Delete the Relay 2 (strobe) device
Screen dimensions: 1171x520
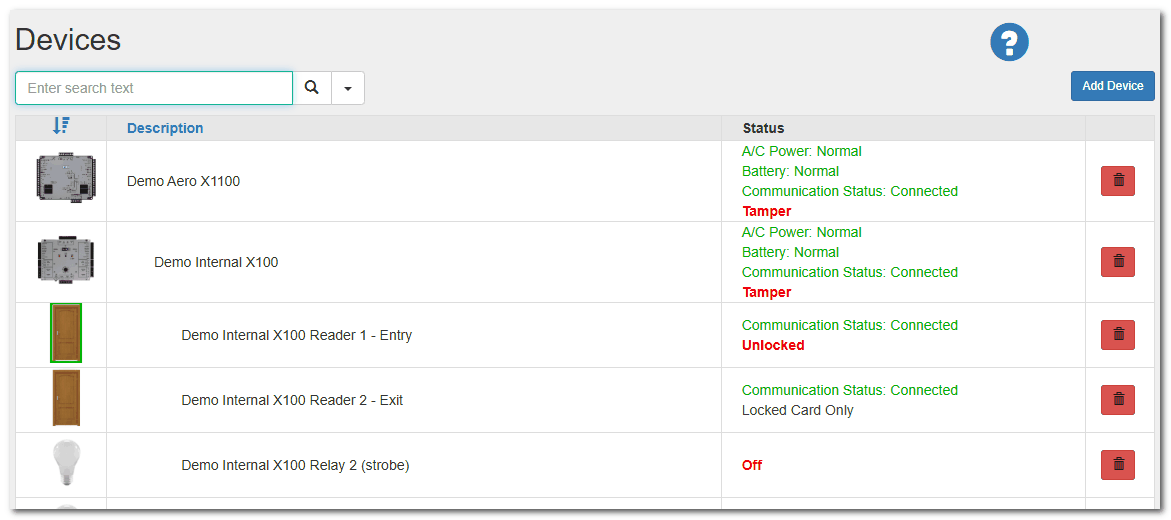tap(1118, 465)
